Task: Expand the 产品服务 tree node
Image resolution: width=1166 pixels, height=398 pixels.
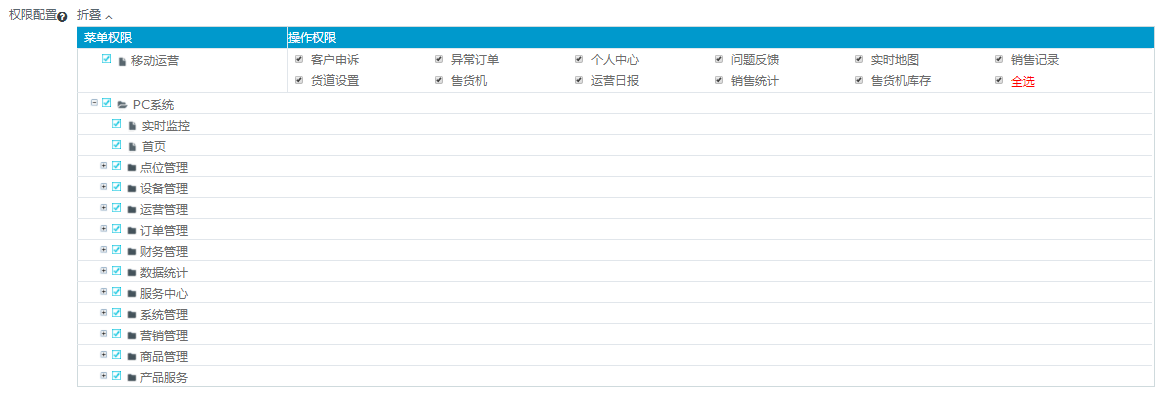Action: point(104,376)
